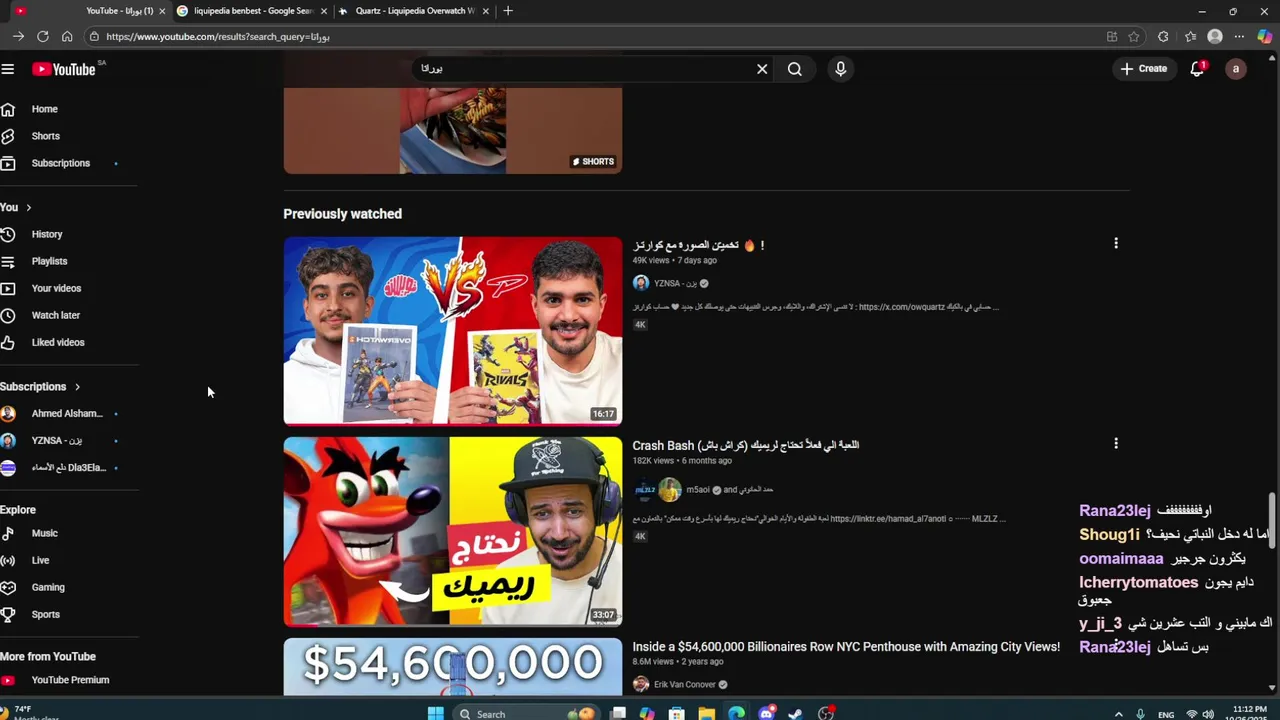This screenshot has width=1280, height=720.
Task: Open more options for Crash Bash video
Action: pyautogui.click(x=1116, y=443)
